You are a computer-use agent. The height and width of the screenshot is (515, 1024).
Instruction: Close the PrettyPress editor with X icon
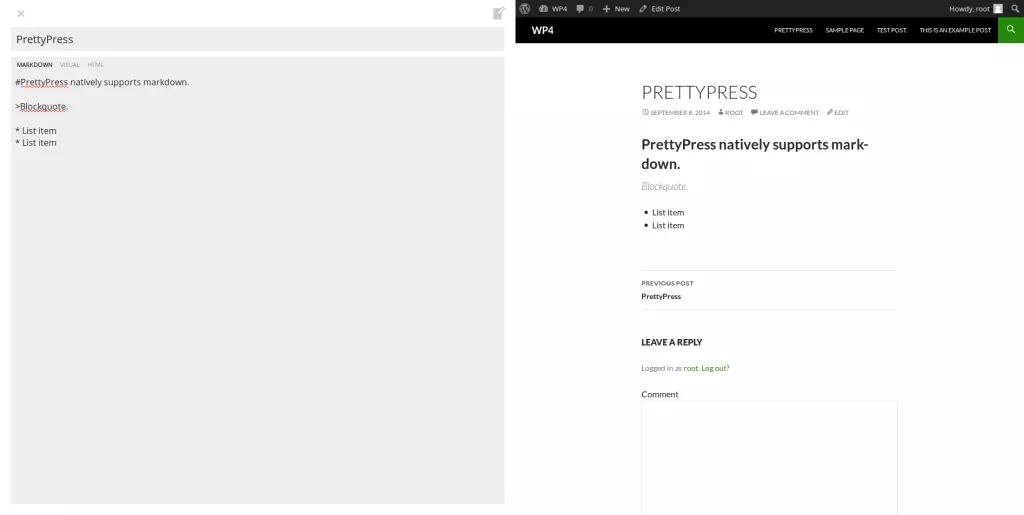[x=21, y=13]
